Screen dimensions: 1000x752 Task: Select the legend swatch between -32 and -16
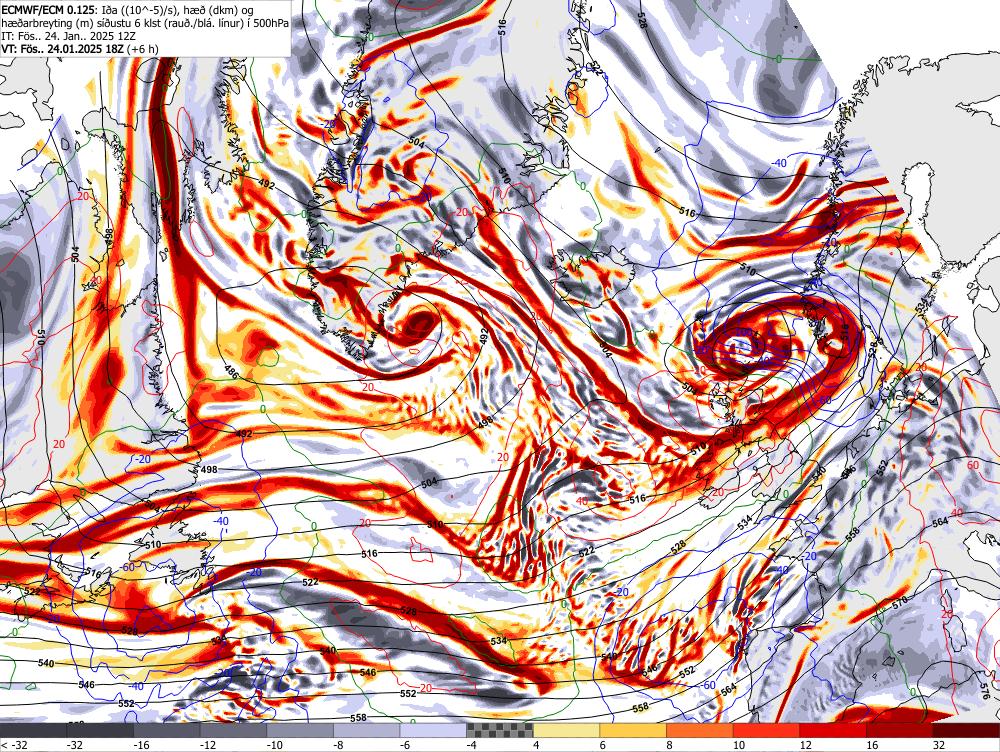pos(100,730)
